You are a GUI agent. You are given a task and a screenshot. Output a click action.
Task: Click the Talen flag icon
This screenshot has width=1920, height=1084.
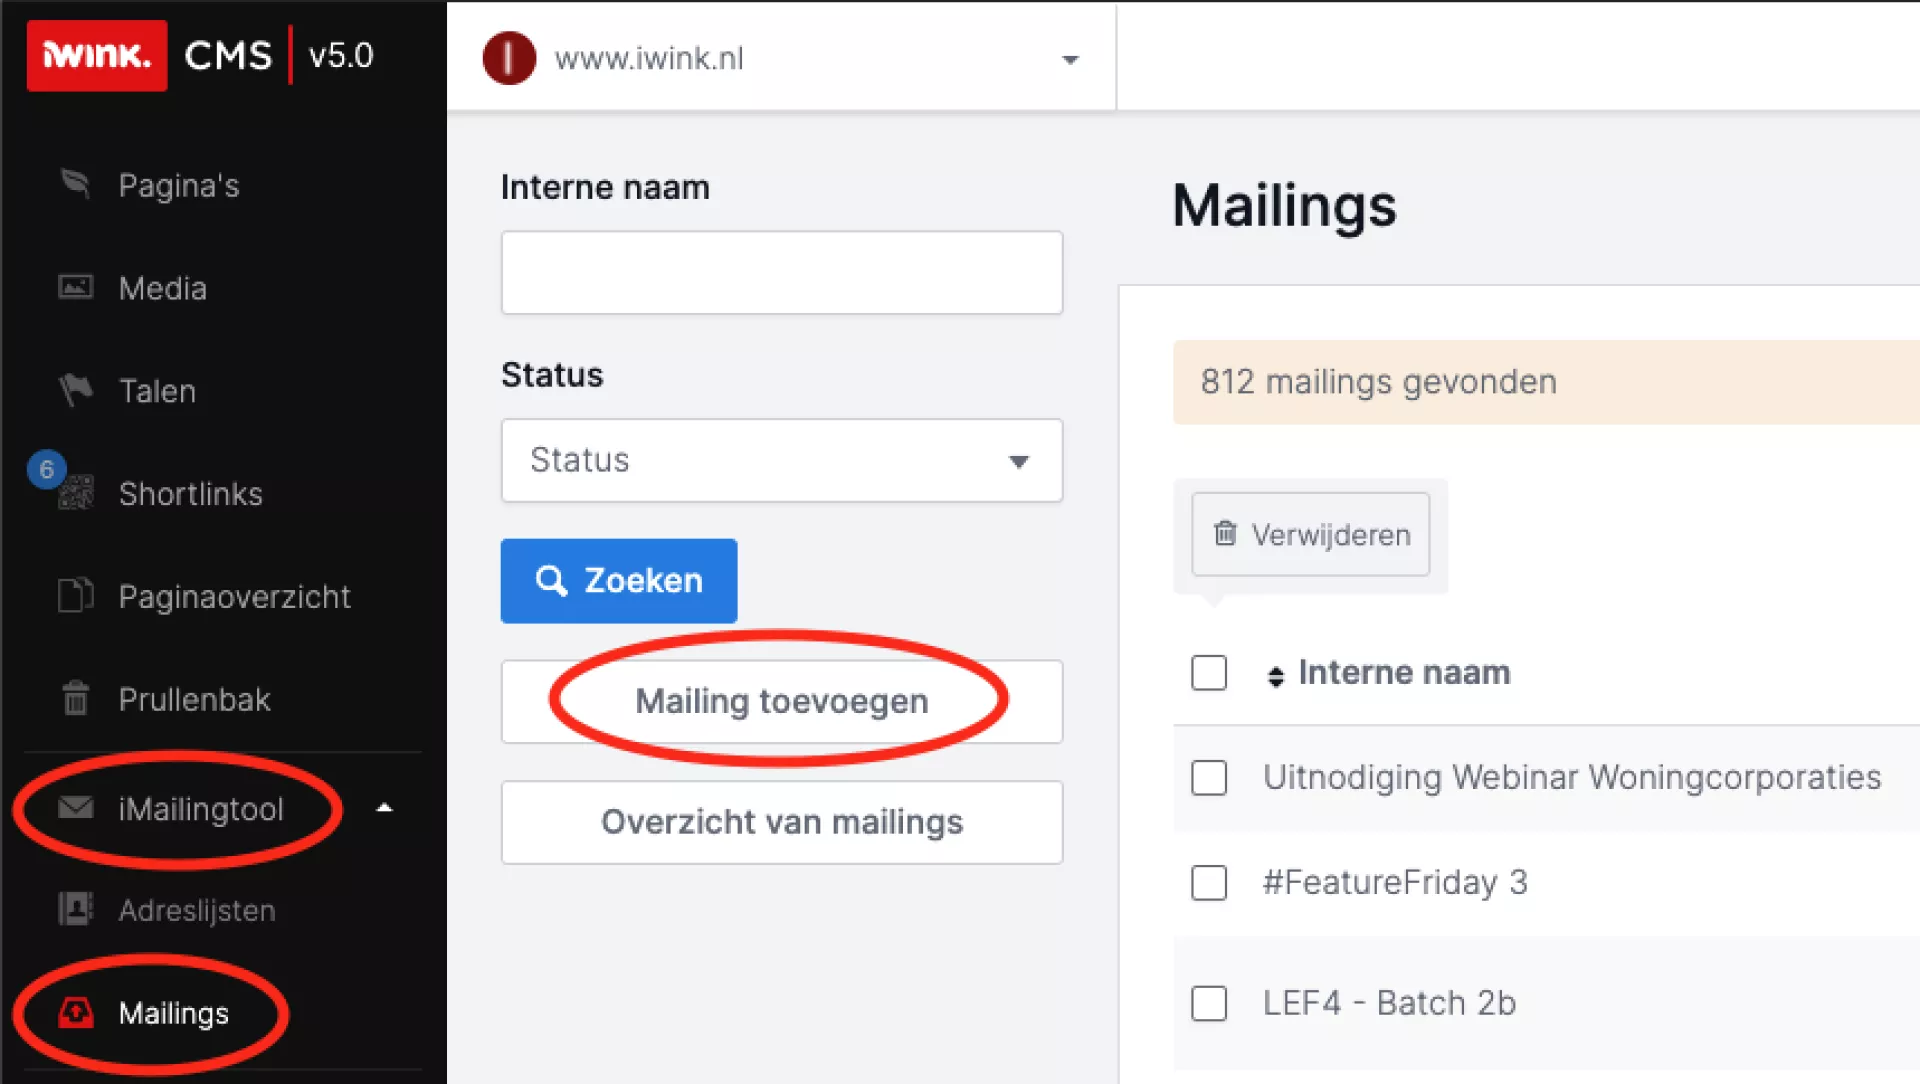[x=75, y=390]
